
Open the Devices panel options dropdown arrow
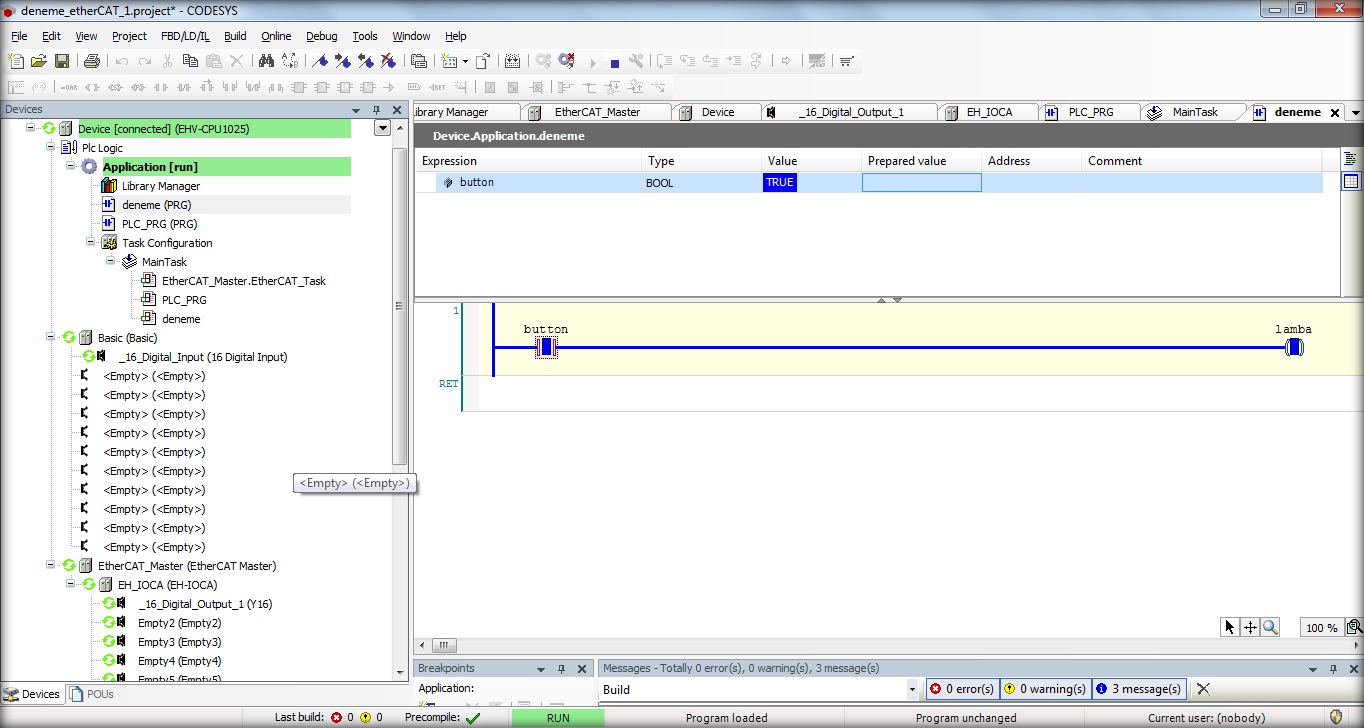[355, 110]
